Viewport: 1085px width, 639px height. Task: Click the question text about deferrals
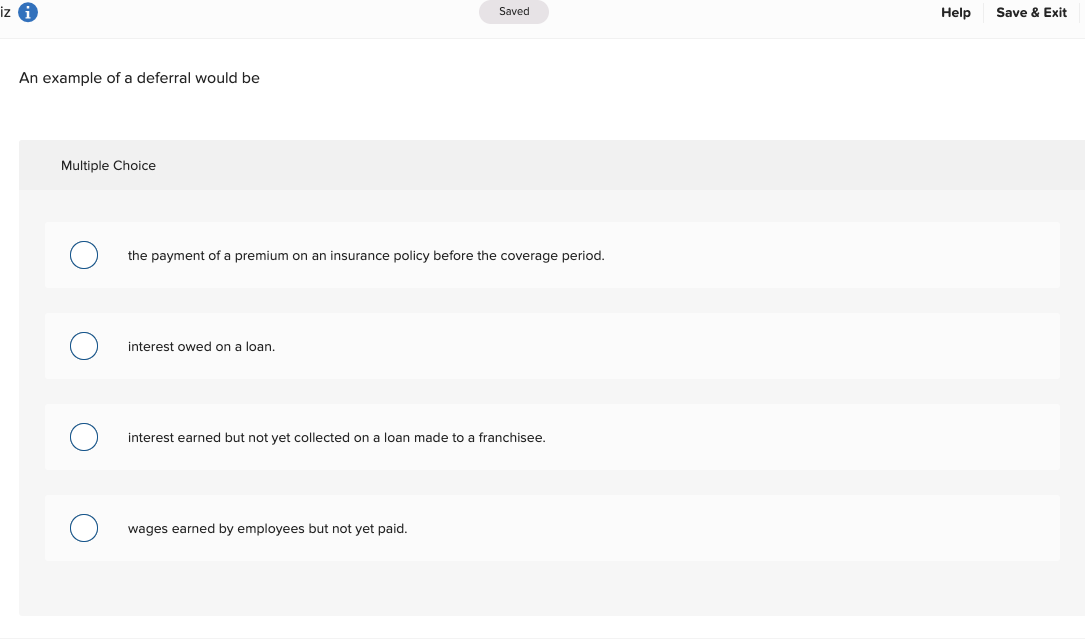(x=139, y=77)
